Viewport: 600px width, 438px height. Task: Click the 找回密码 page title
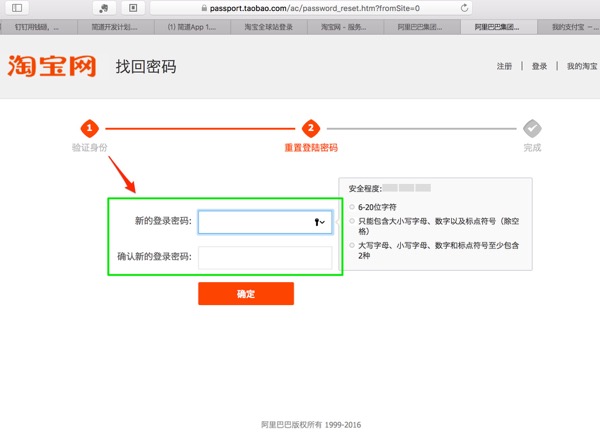pyautogui.click(x=146, y=67)
